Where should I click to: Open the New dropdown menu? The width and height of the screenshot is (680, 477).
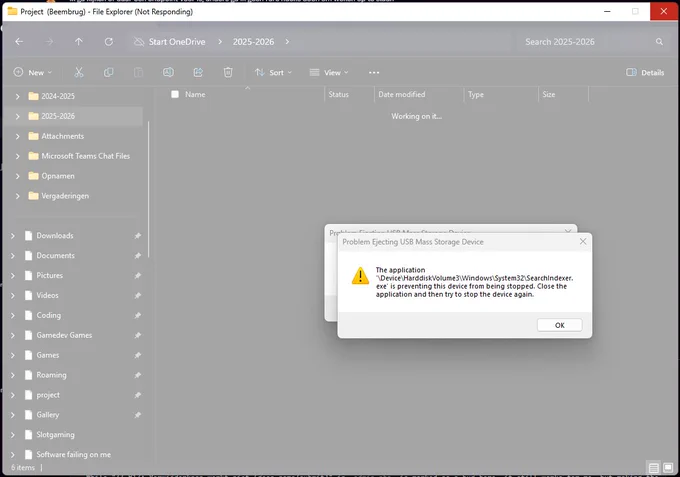(x=33, y=72)
